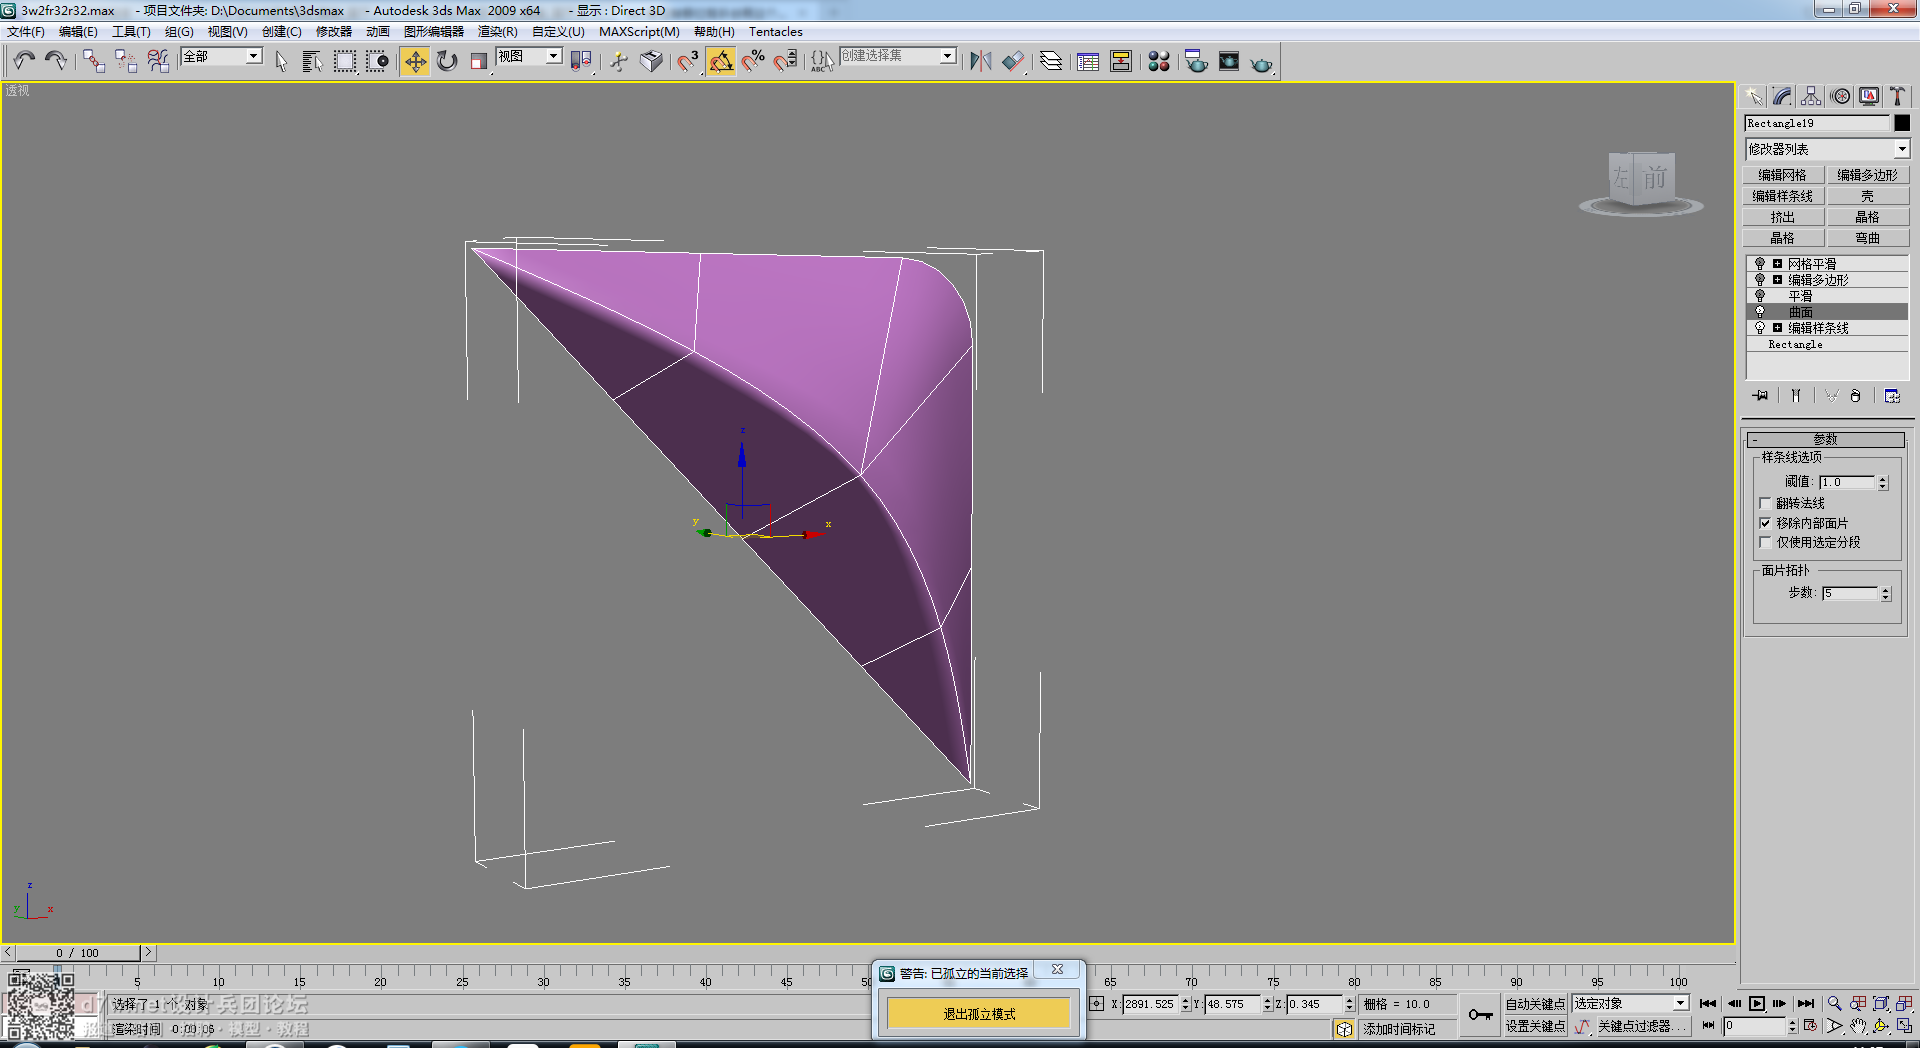The height and width of the screenshot is (1048, 1920).
Task: Toggle lightbulb for 网格平滑 modifier
Action: tap(1760, 264)
